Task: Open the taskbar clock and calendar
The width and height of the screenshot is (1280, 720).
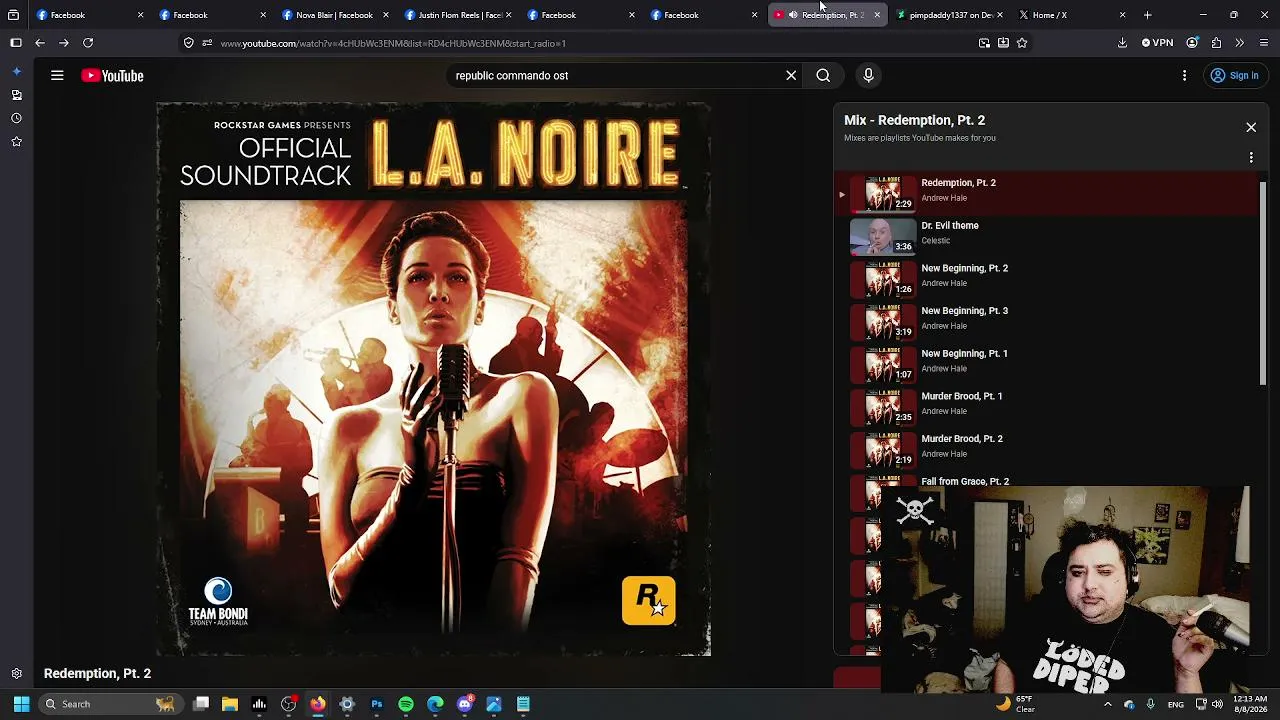Action: (1250, 704)
